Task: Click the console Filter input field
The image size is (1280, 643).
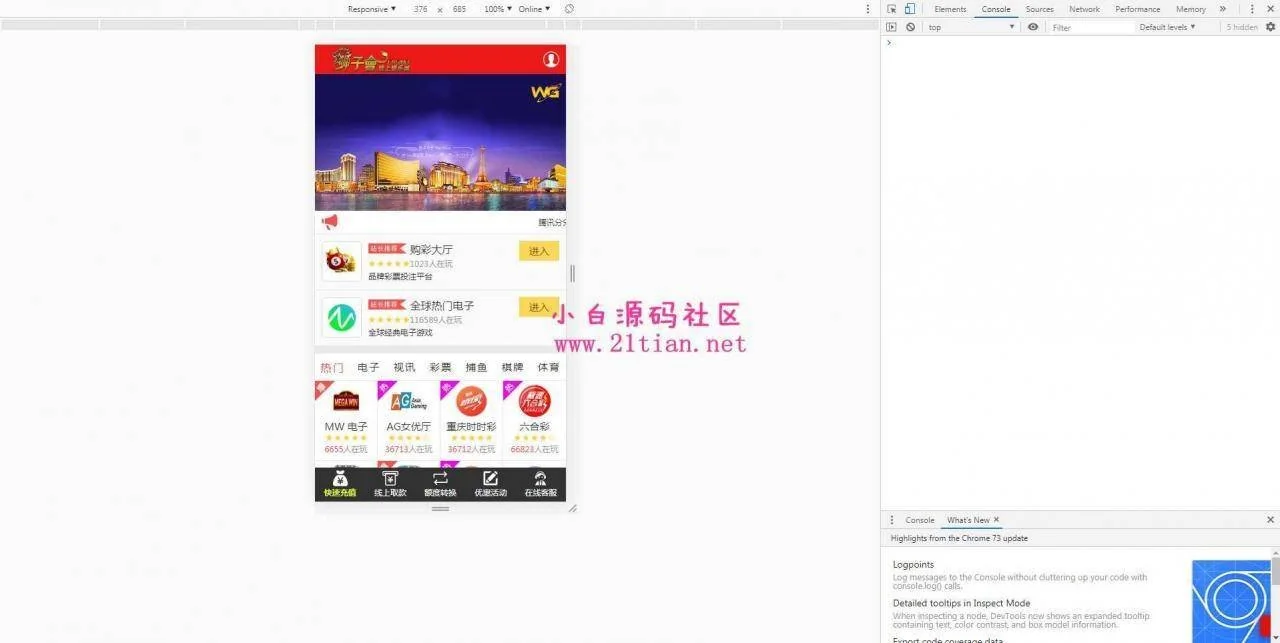Action: coord(1090,27)
